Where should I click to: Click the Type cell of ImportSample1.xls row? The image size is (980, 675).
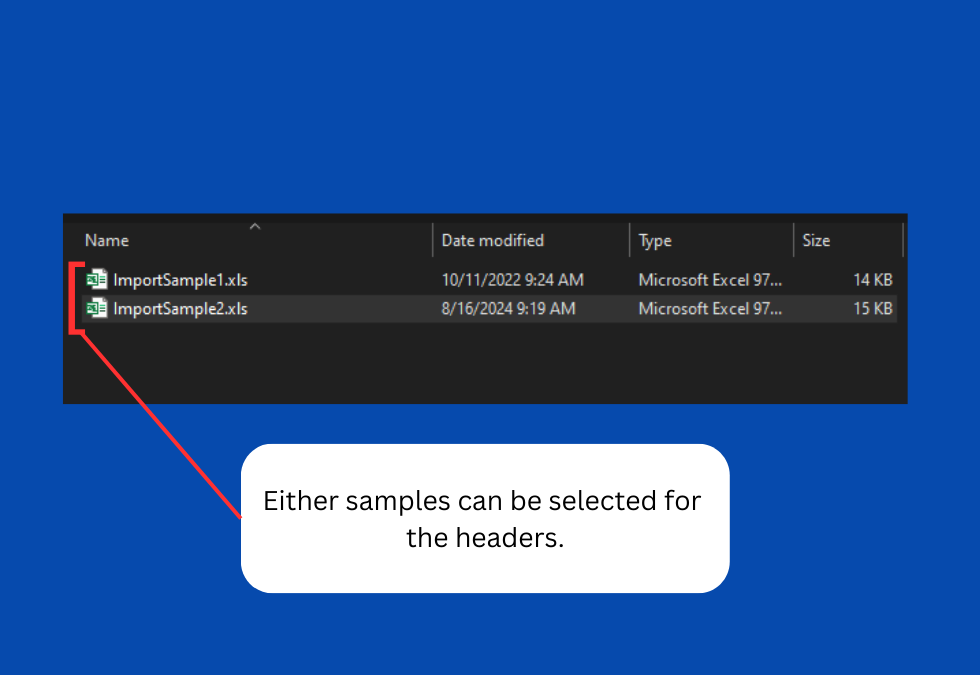pos(710,280)
